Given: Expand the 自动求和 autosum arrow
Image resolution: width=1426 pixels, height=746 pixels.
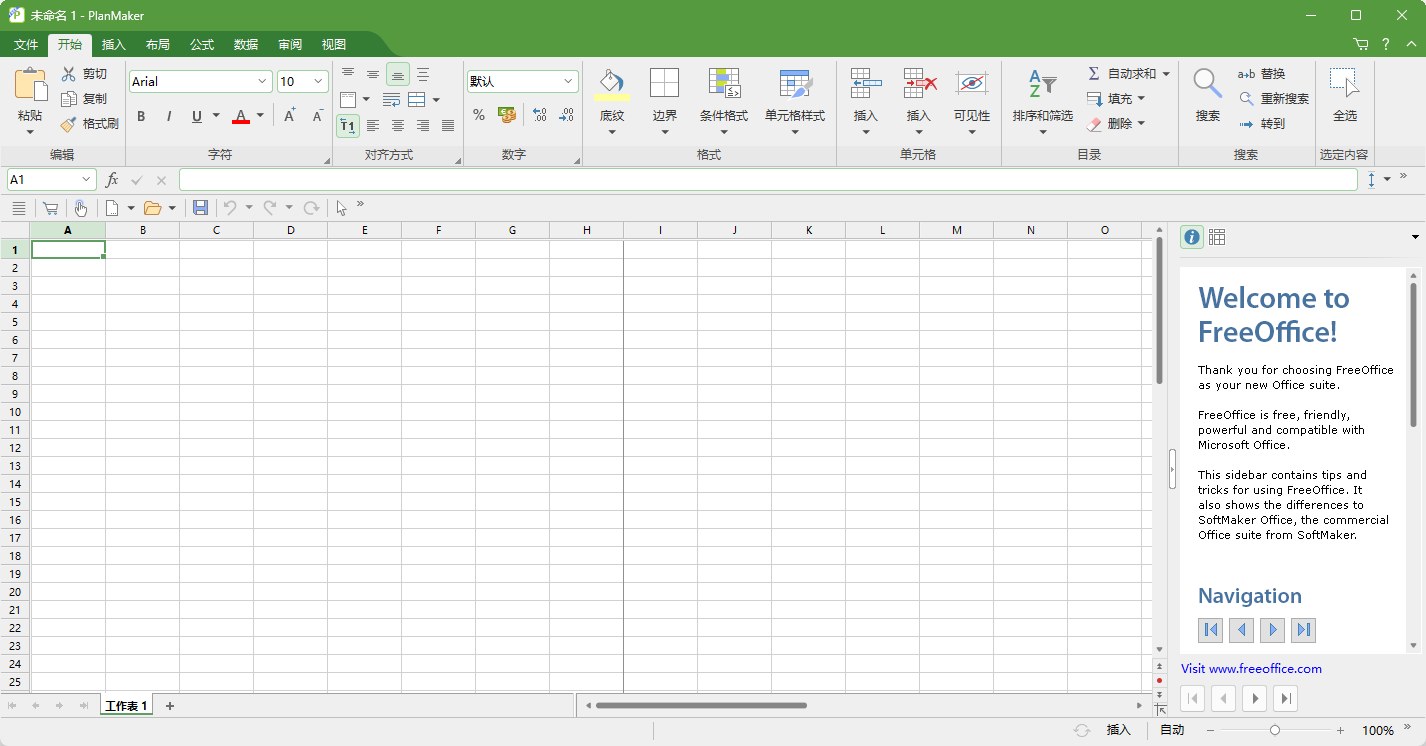Looking at the screenshot, I should click(x=1166, y=74).
